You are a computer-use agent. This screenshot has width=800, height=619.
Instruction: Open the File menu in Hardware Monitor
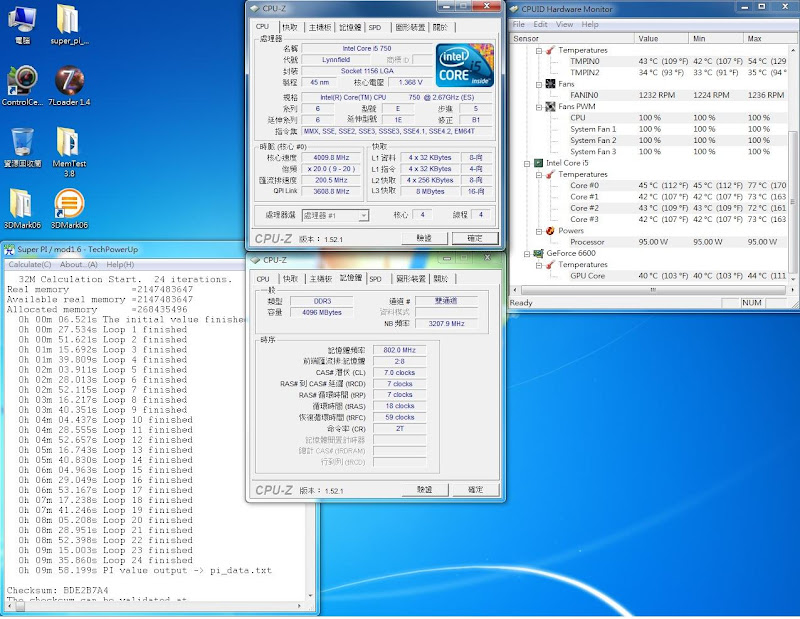click(518, 24)
